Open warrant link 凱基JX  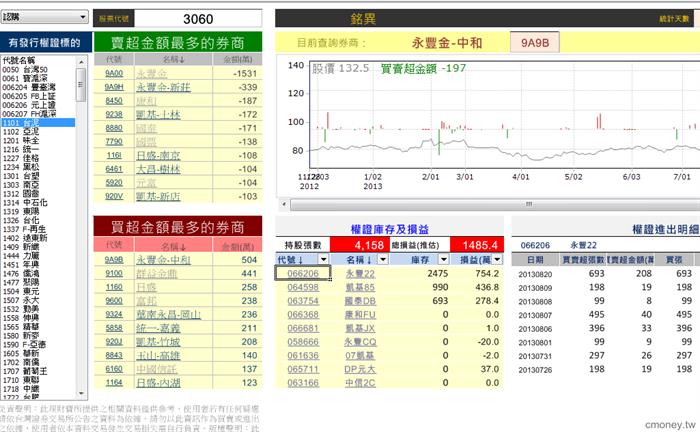[360, 328]
